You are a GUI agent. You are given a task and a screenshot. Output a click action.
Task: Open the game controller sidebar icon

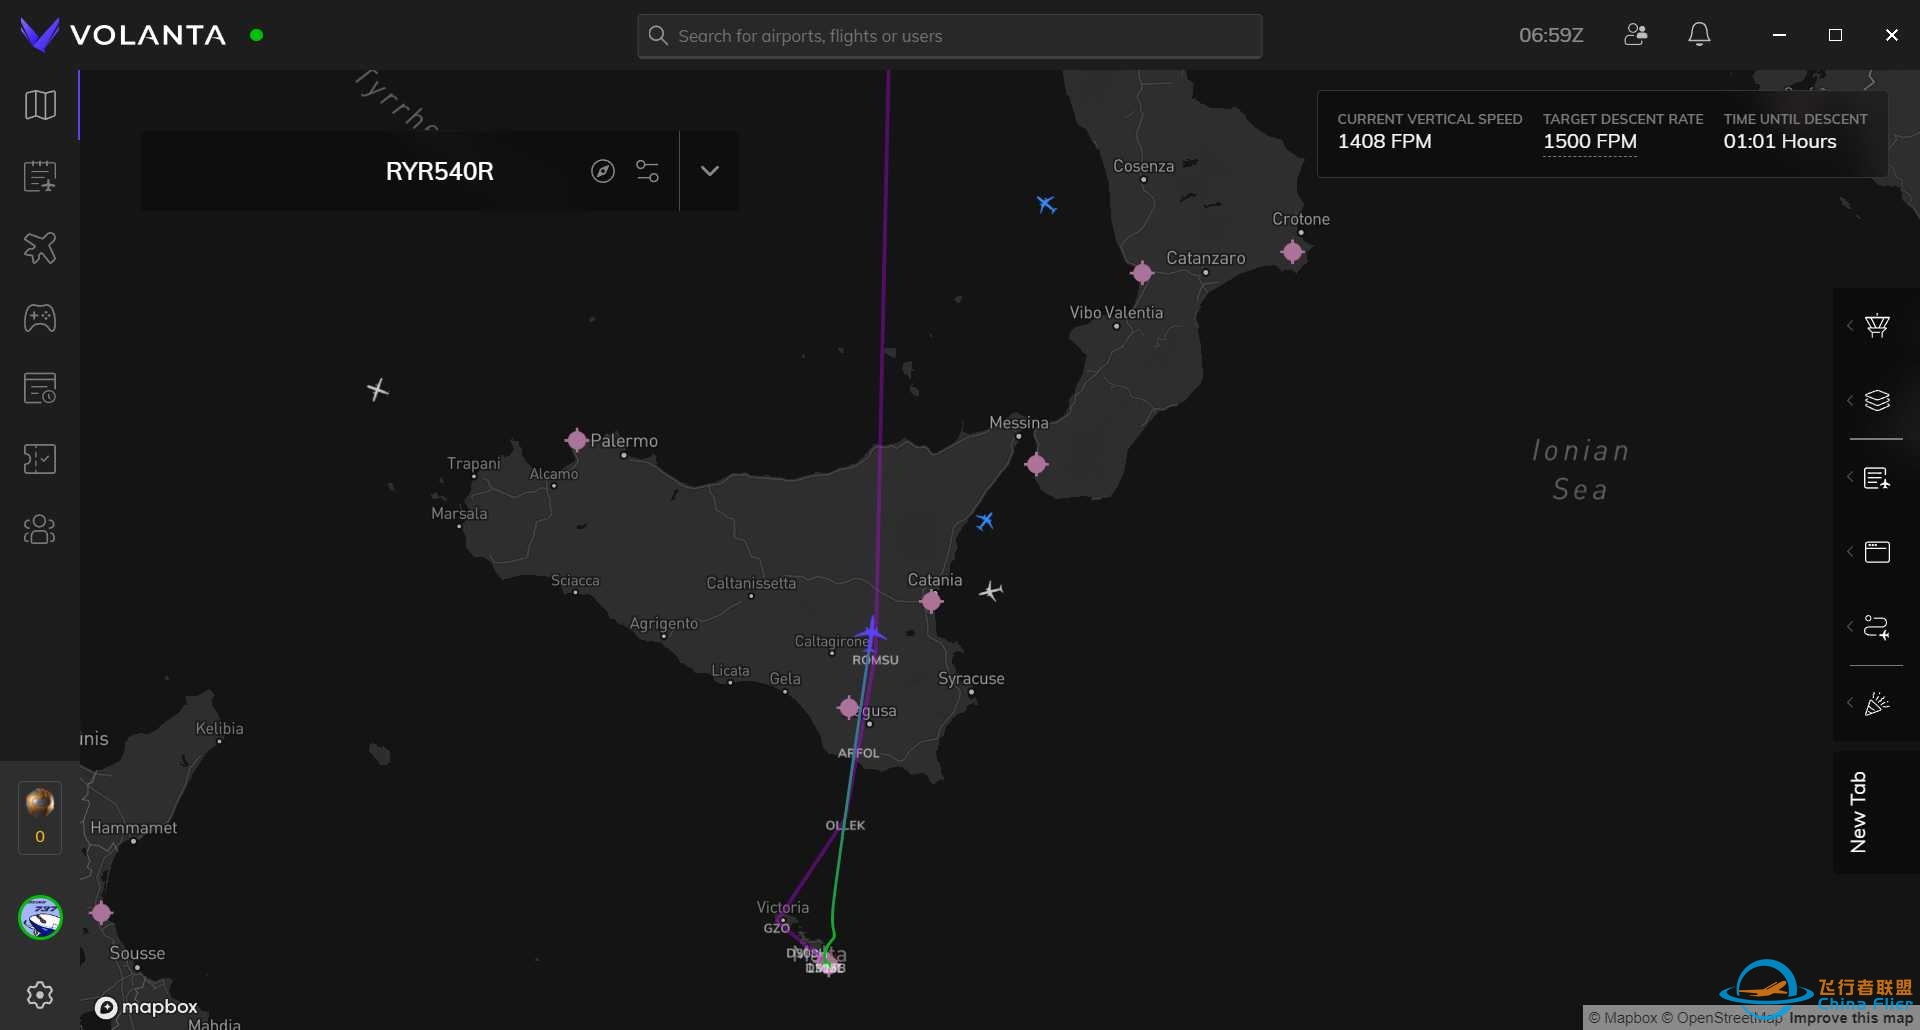pos(40,318)
